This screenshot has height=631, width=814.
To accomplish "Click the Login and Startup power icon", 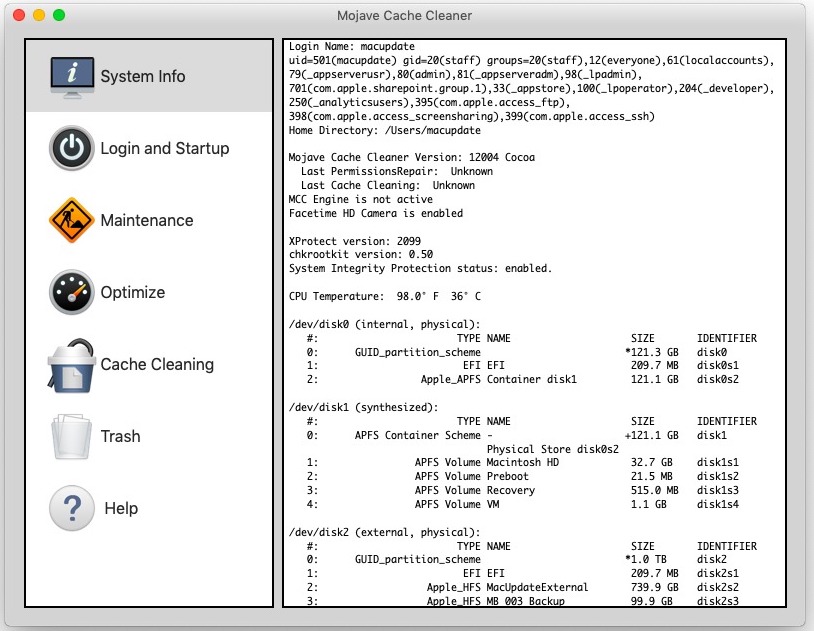I will tap(72, 148).
